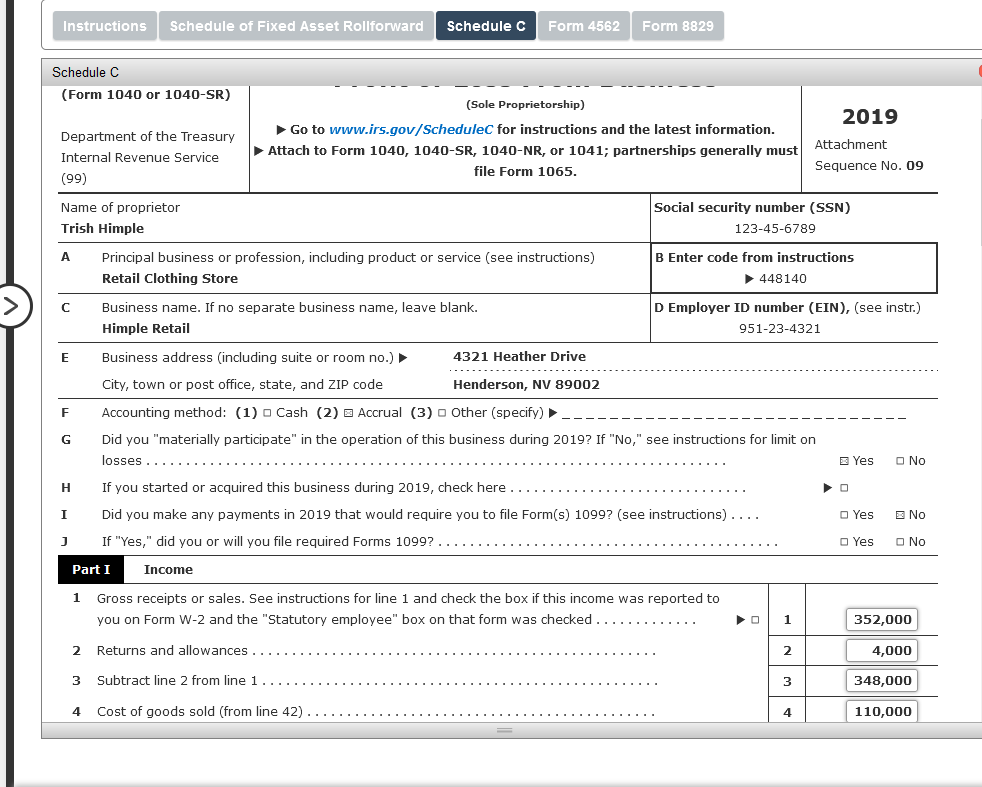982x787 pixels.
Task: Switch to Schedule of Fixed Asset Rollforward tab
Action: (296, 26)
